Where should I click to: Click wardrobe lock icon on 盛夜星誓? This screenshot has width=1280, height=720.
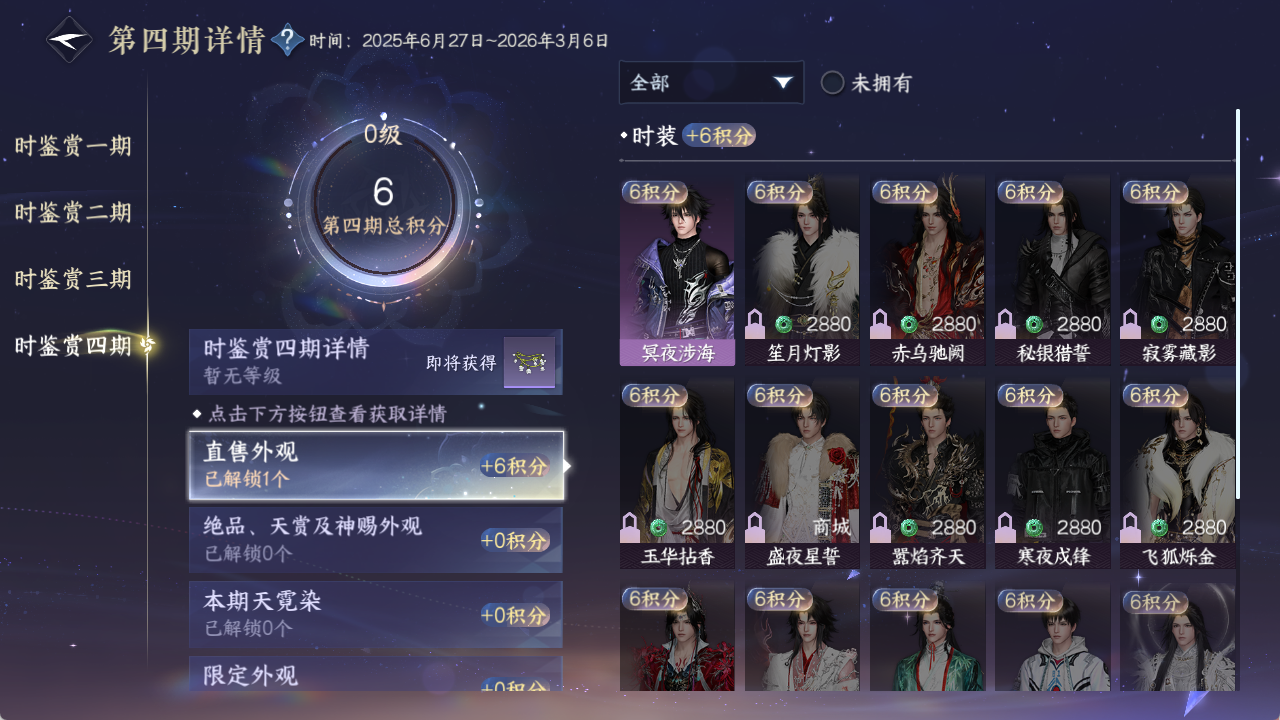click(x=756, y=527)
